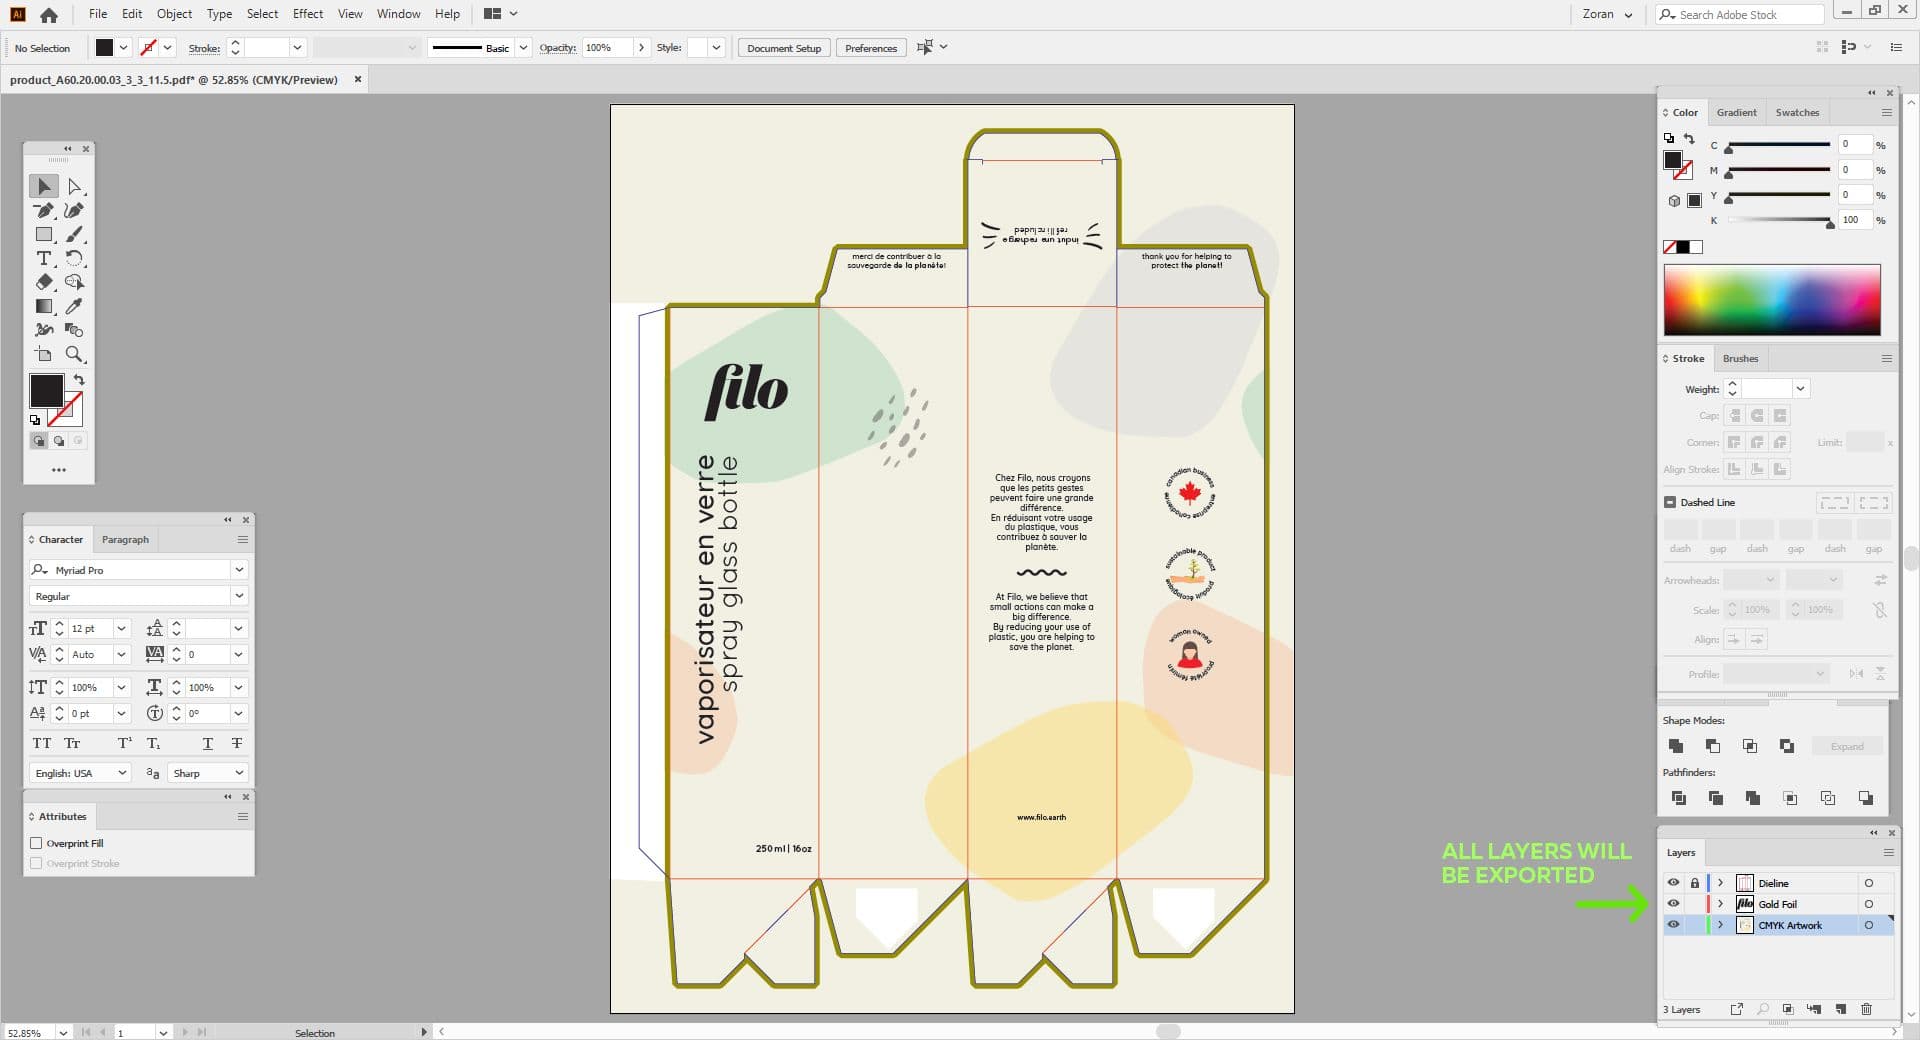Screen dimensions: 1920x1040
Task: Create a new layer in the Layers panel
Action: pos(1840,1009)
